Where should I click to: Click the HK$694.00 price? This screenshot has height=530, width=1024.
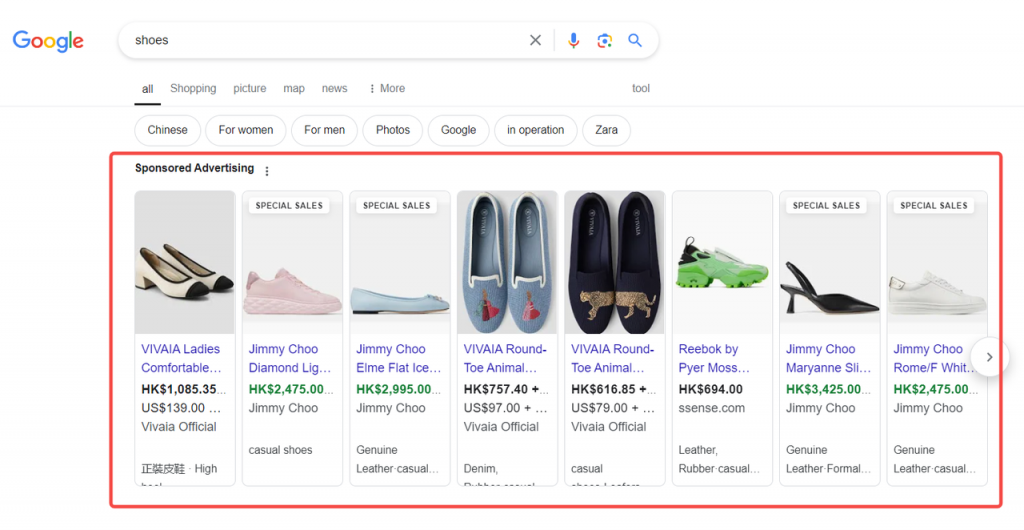[x=711, y=389]
